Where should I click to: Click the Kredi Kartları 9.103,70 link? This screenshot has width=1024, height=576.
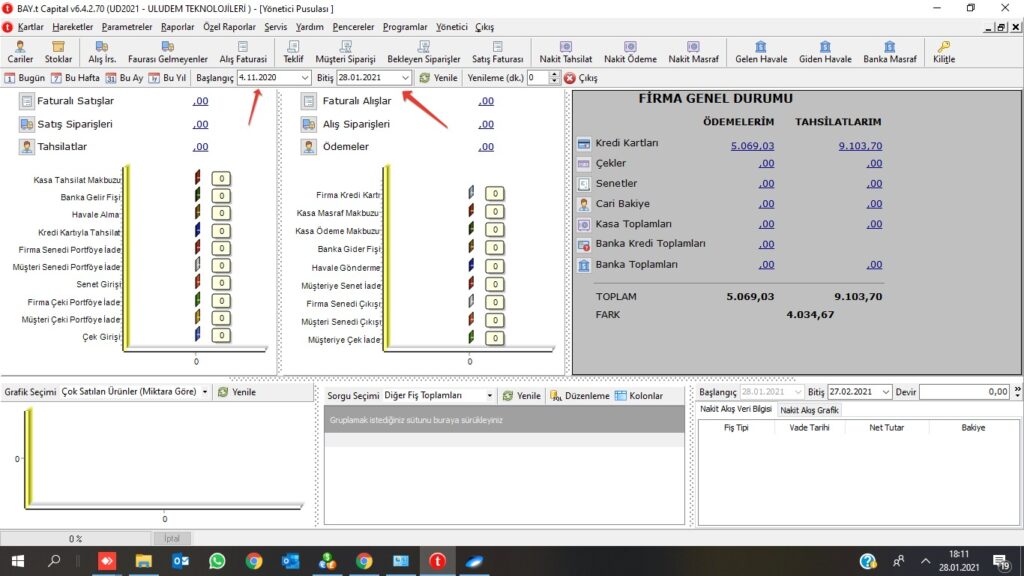(x=860, y=146)
